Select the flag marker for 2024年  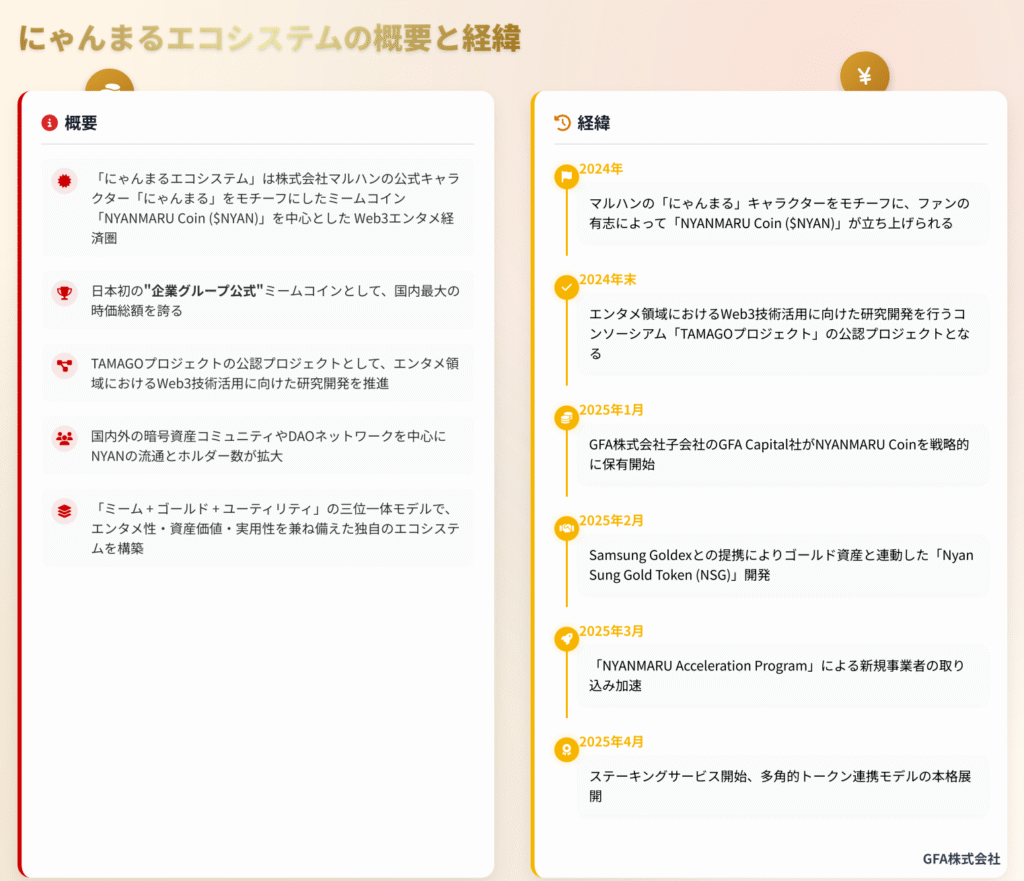tap(566, 178)
